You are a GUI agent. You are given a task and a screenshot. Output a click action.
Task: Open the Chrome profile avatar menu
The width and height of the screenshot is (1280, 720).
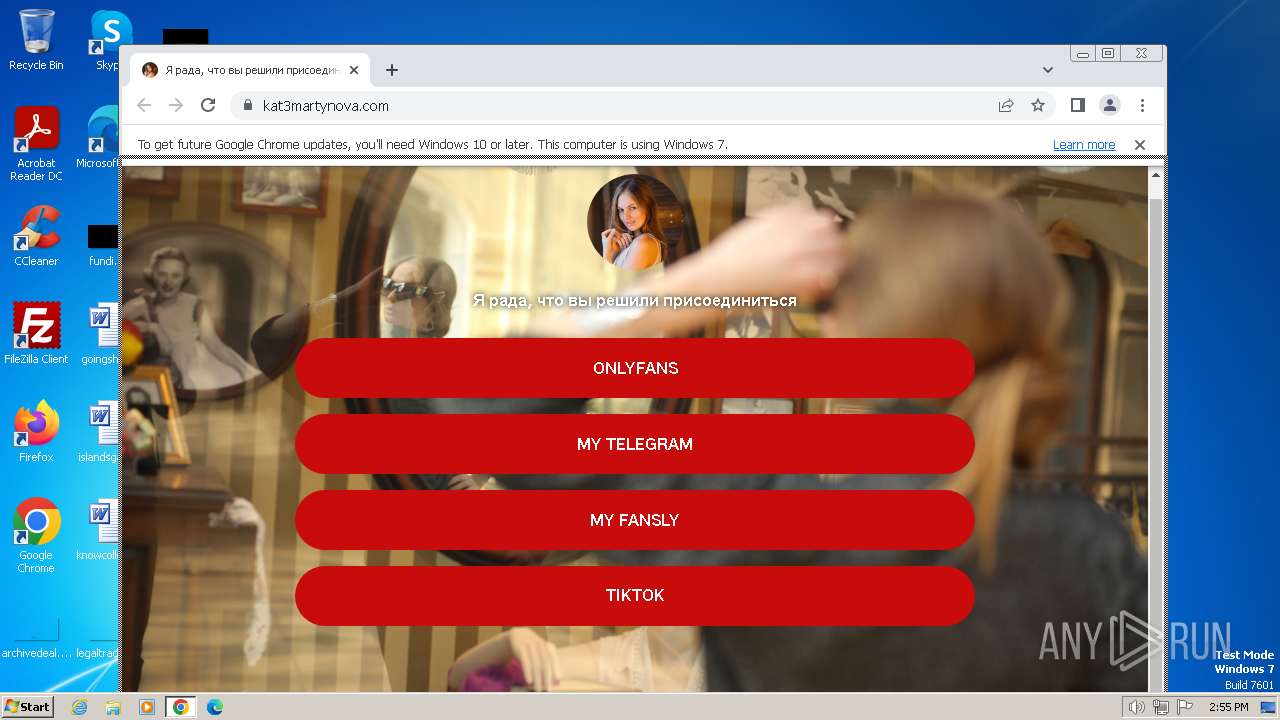point(1110,105)
